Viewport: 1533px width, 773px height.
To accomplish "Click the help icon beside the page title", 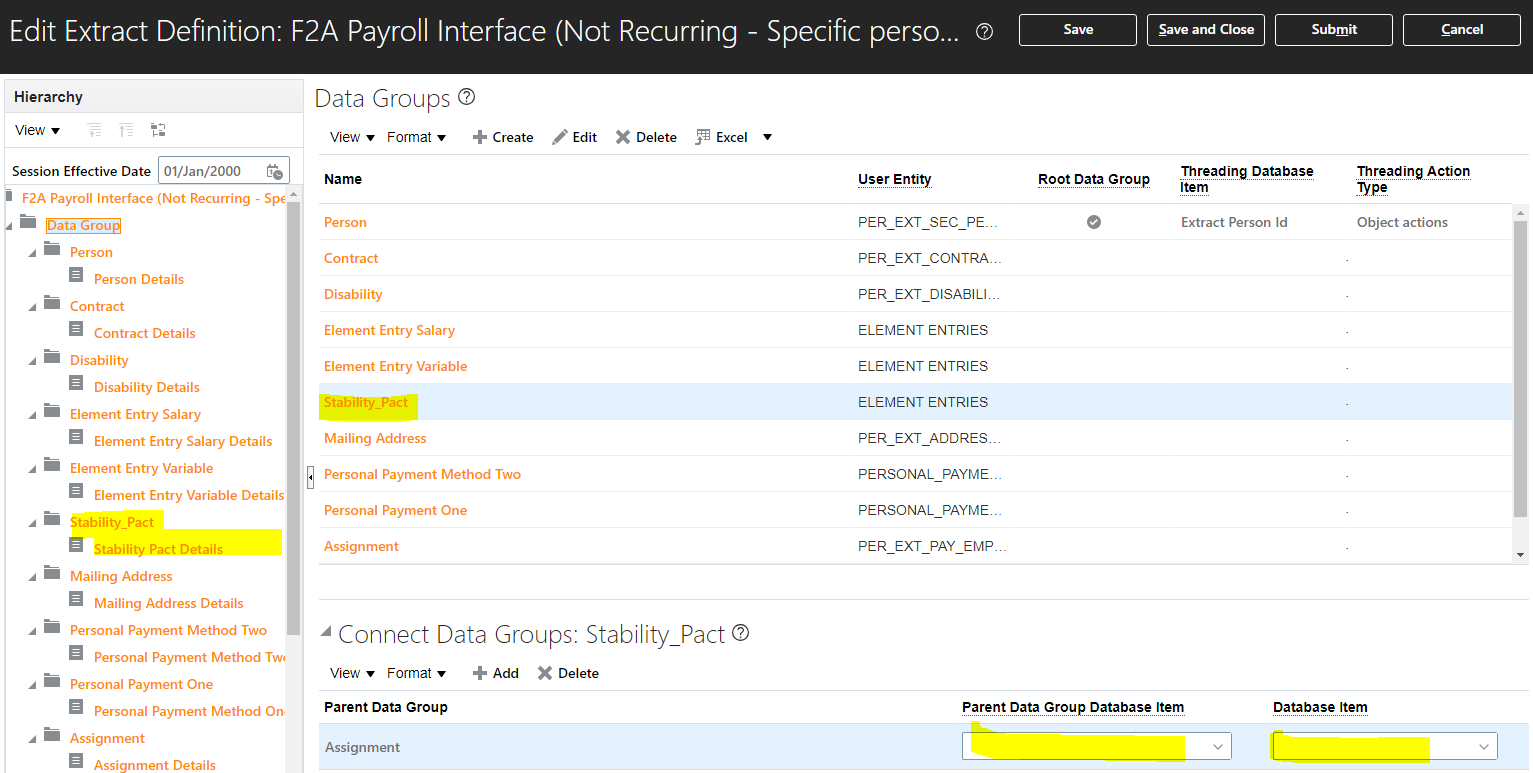I will (x=984, y=31).
